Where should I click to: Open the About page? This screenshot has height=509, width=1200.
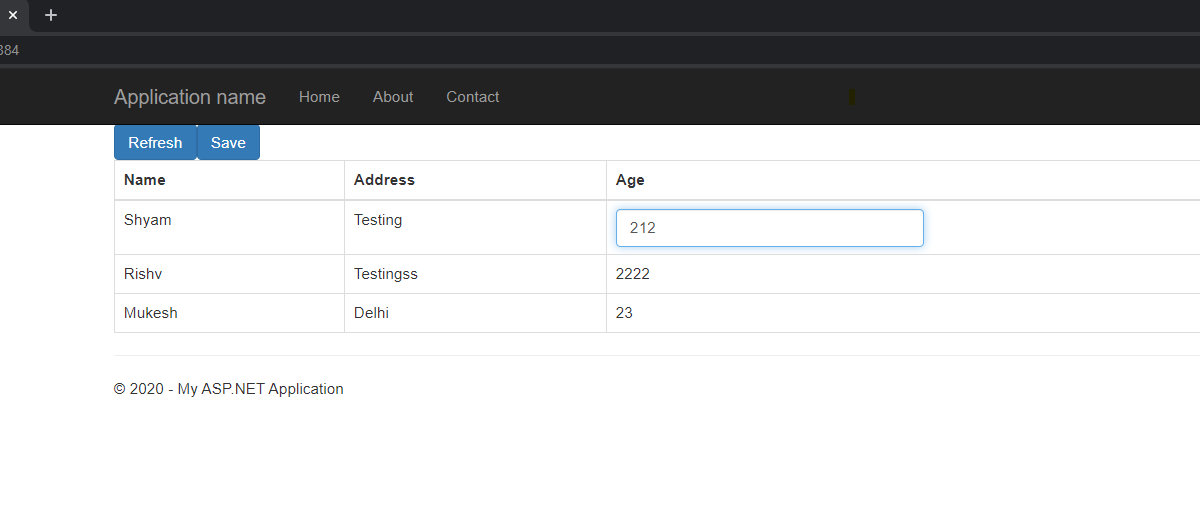(393, 97)
